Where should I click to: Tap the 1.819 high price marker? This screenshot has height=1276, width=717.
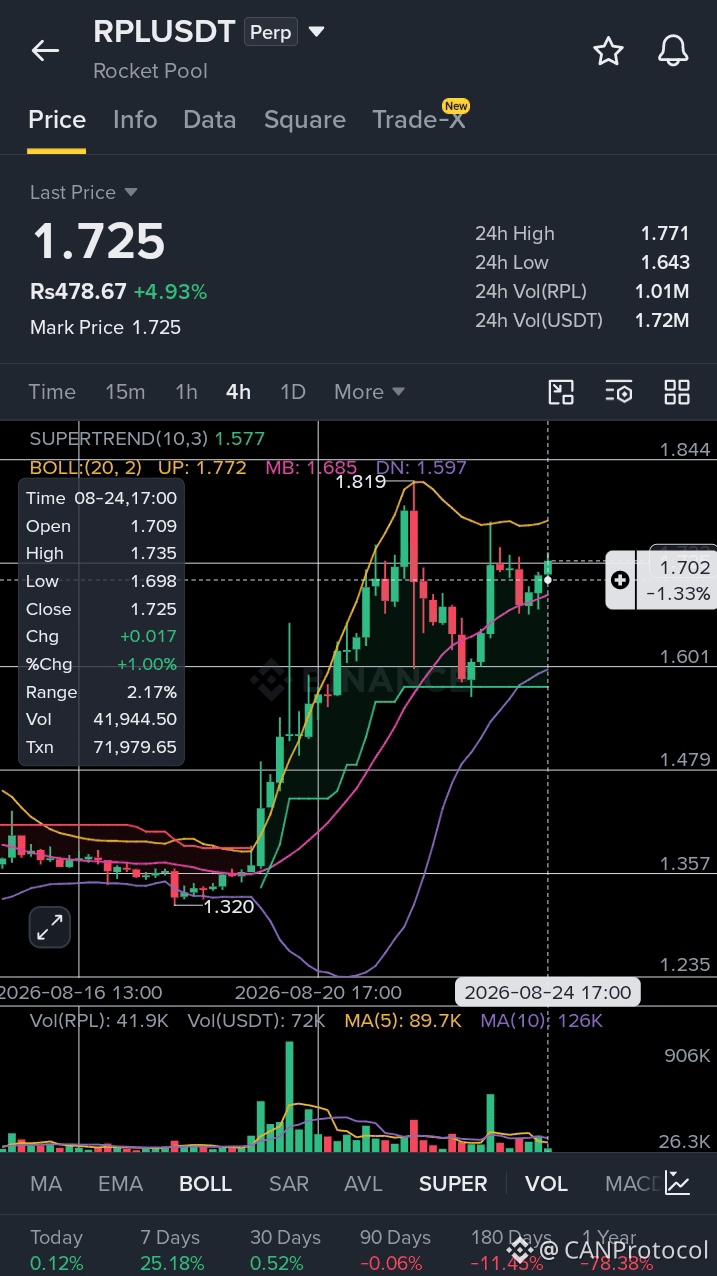click(360, 482)
